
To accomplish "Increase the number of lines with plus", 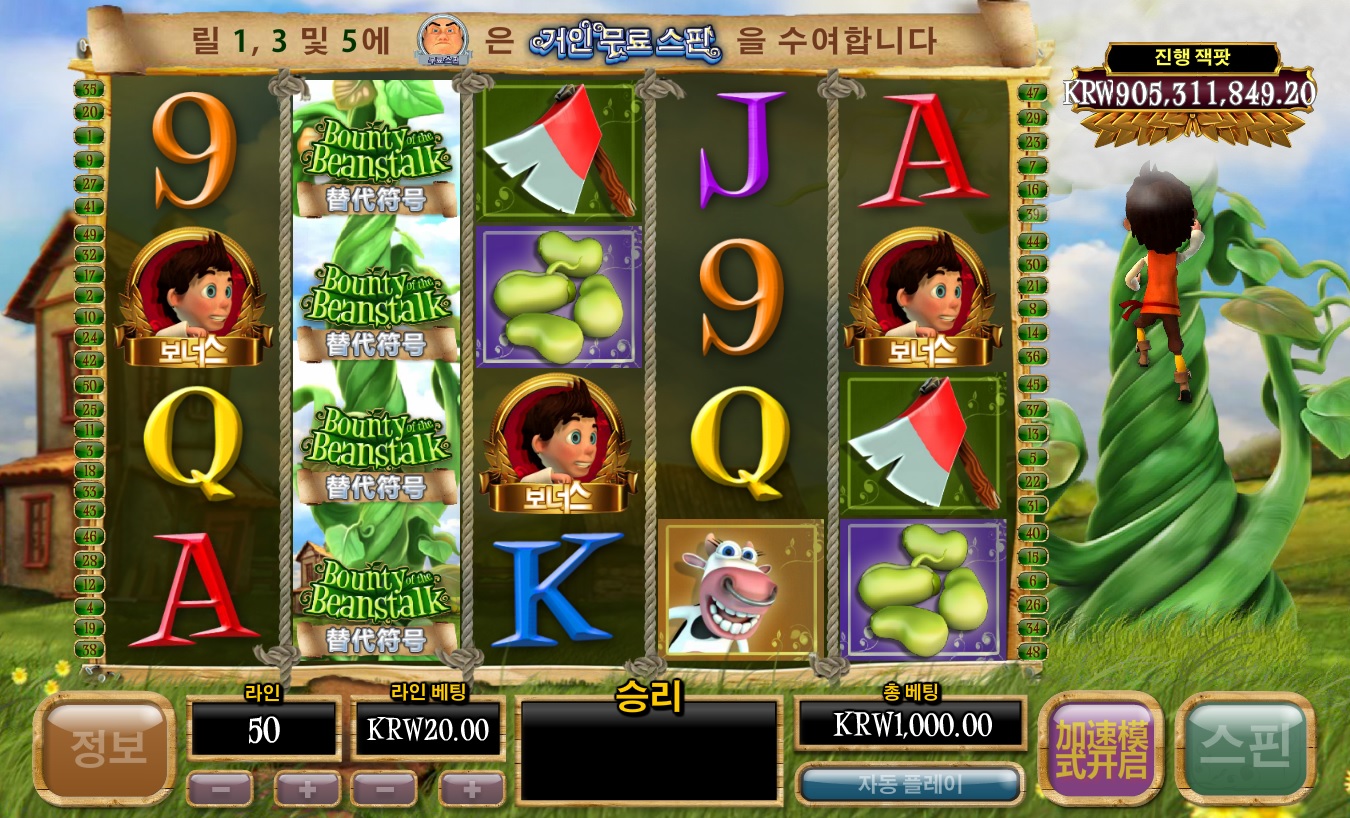I will [307, 789].
